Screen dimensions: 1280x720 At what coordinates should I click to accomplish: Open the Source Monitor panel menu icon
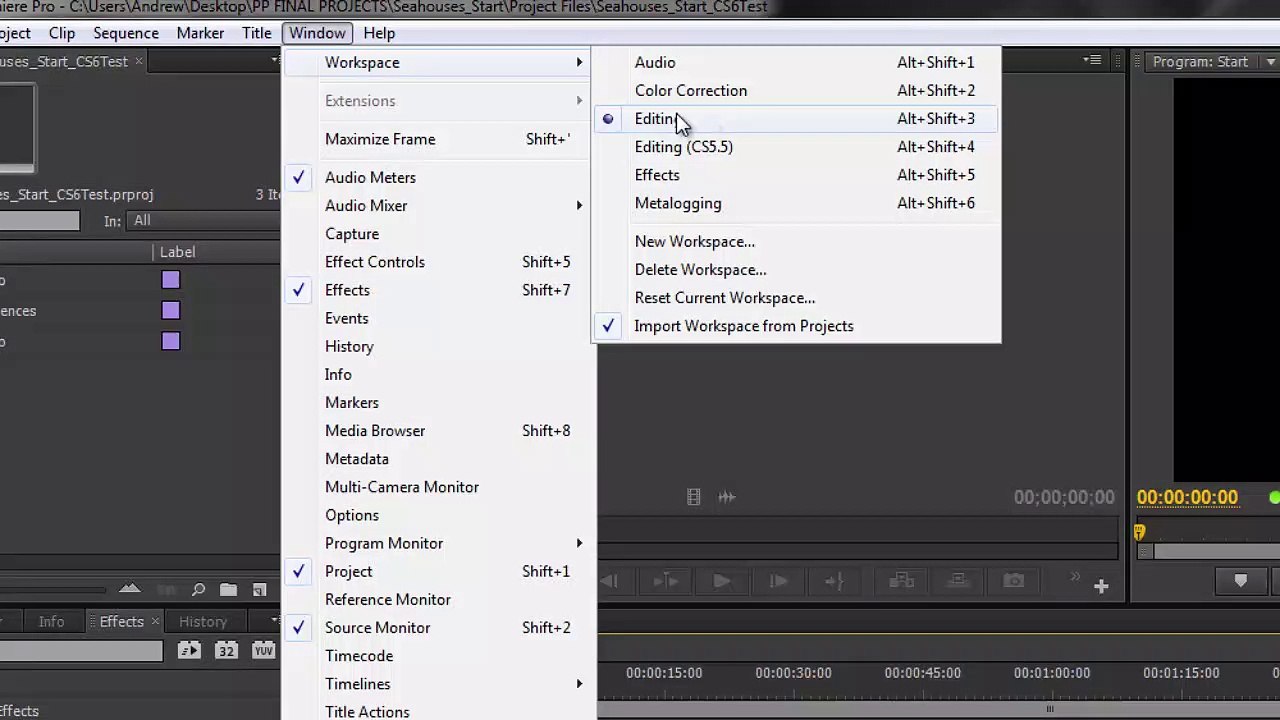click(x=1092, y=62)
